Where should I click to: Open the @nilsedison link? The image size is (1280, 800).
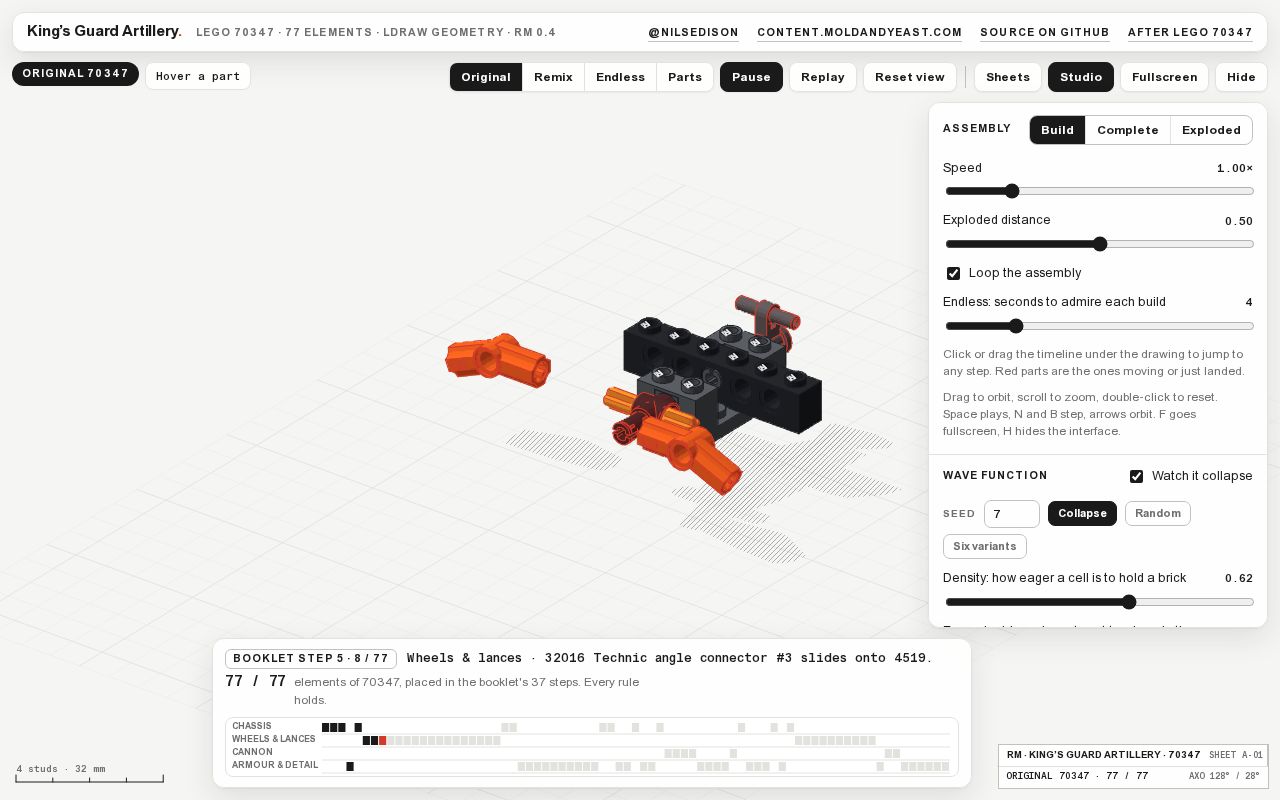coord(693,32)
